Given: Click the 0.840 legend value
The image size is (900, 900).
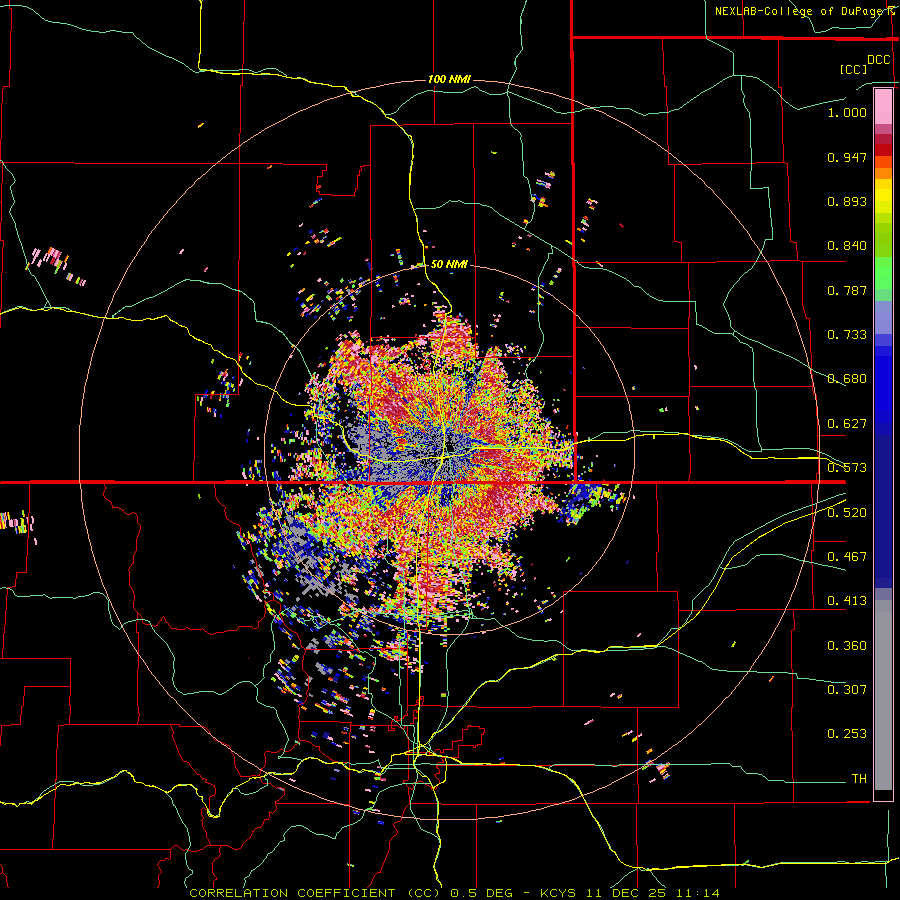Looking at the screenshot, I should (x=847, y=246).
